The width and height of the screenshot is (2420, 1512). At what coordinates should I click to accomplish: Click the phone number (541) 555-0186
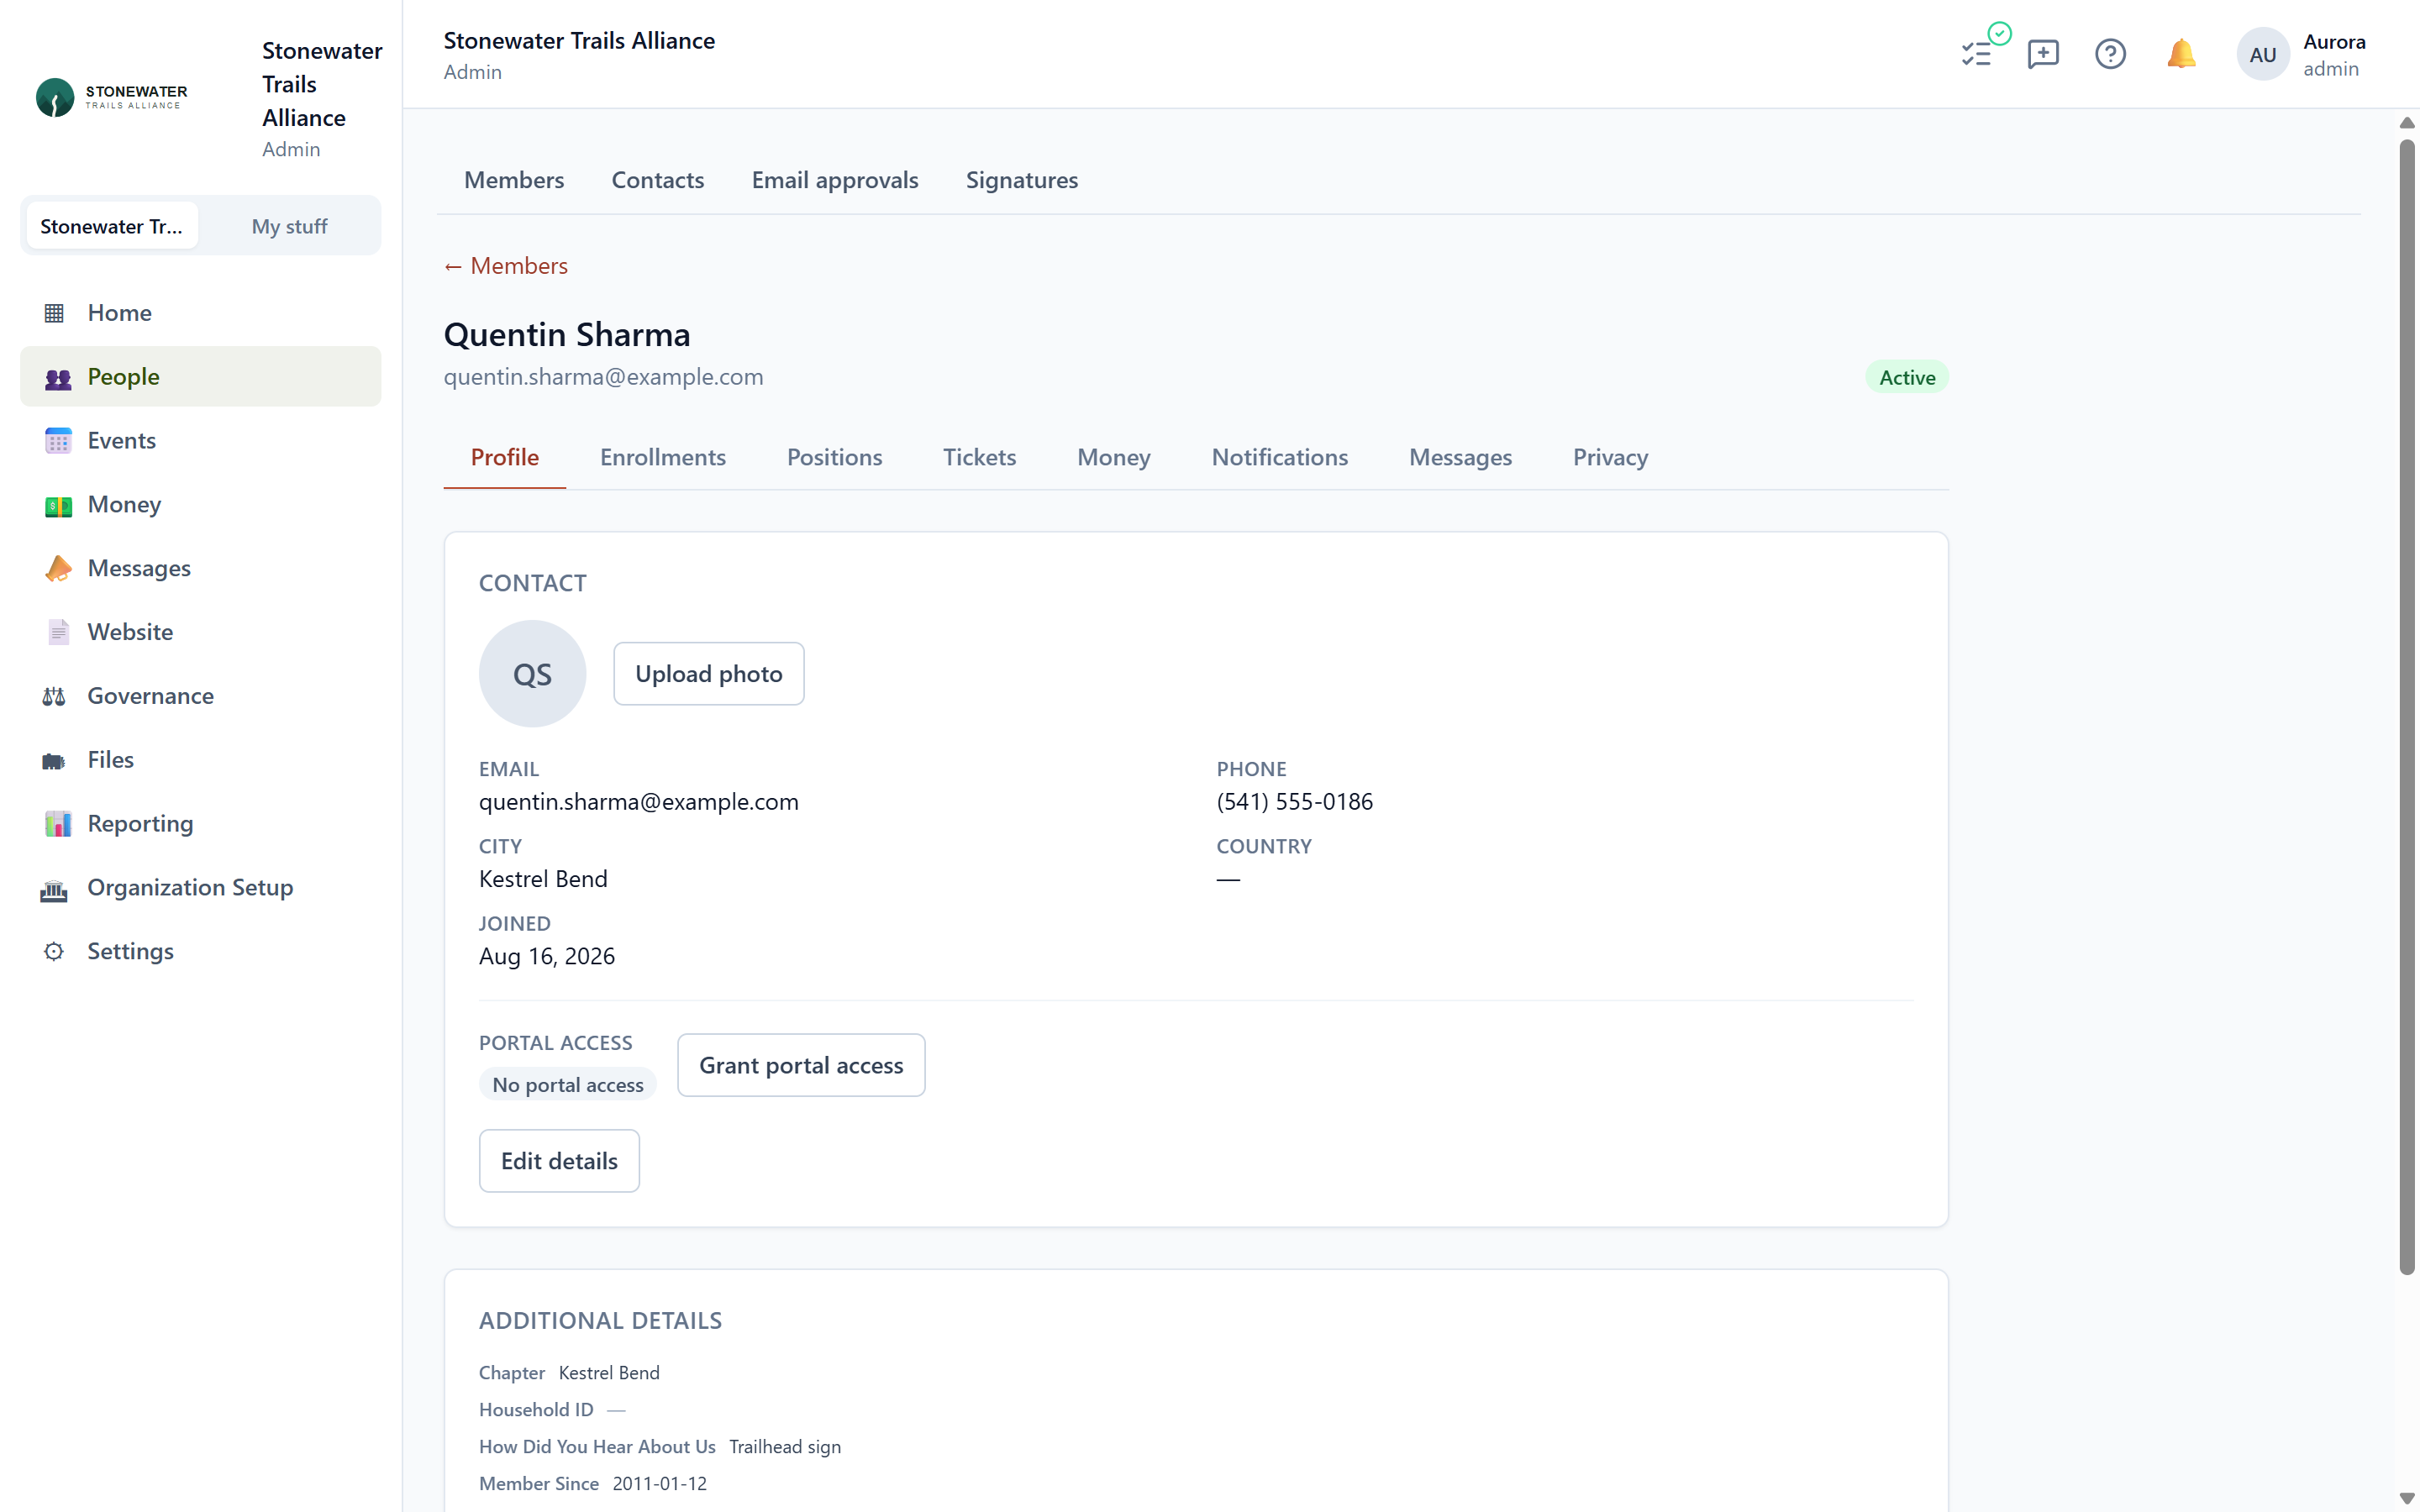pyautogui.click(x=1295, y=802)
